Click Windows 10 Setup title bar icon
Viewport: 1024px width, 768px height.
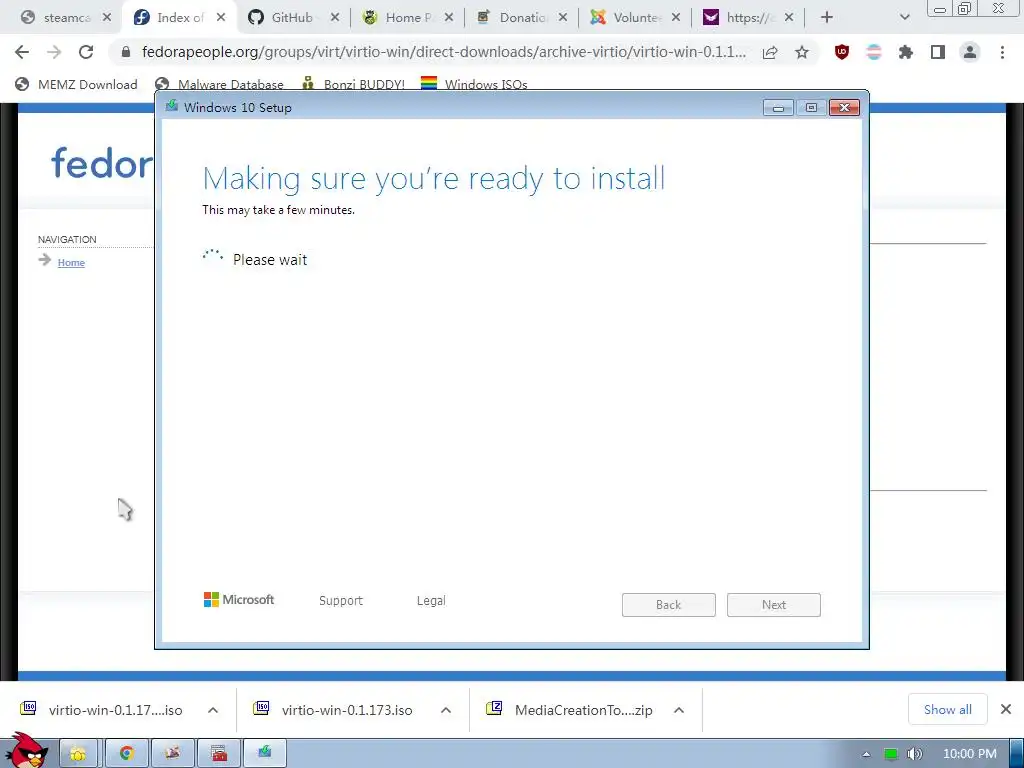(172, 106)
